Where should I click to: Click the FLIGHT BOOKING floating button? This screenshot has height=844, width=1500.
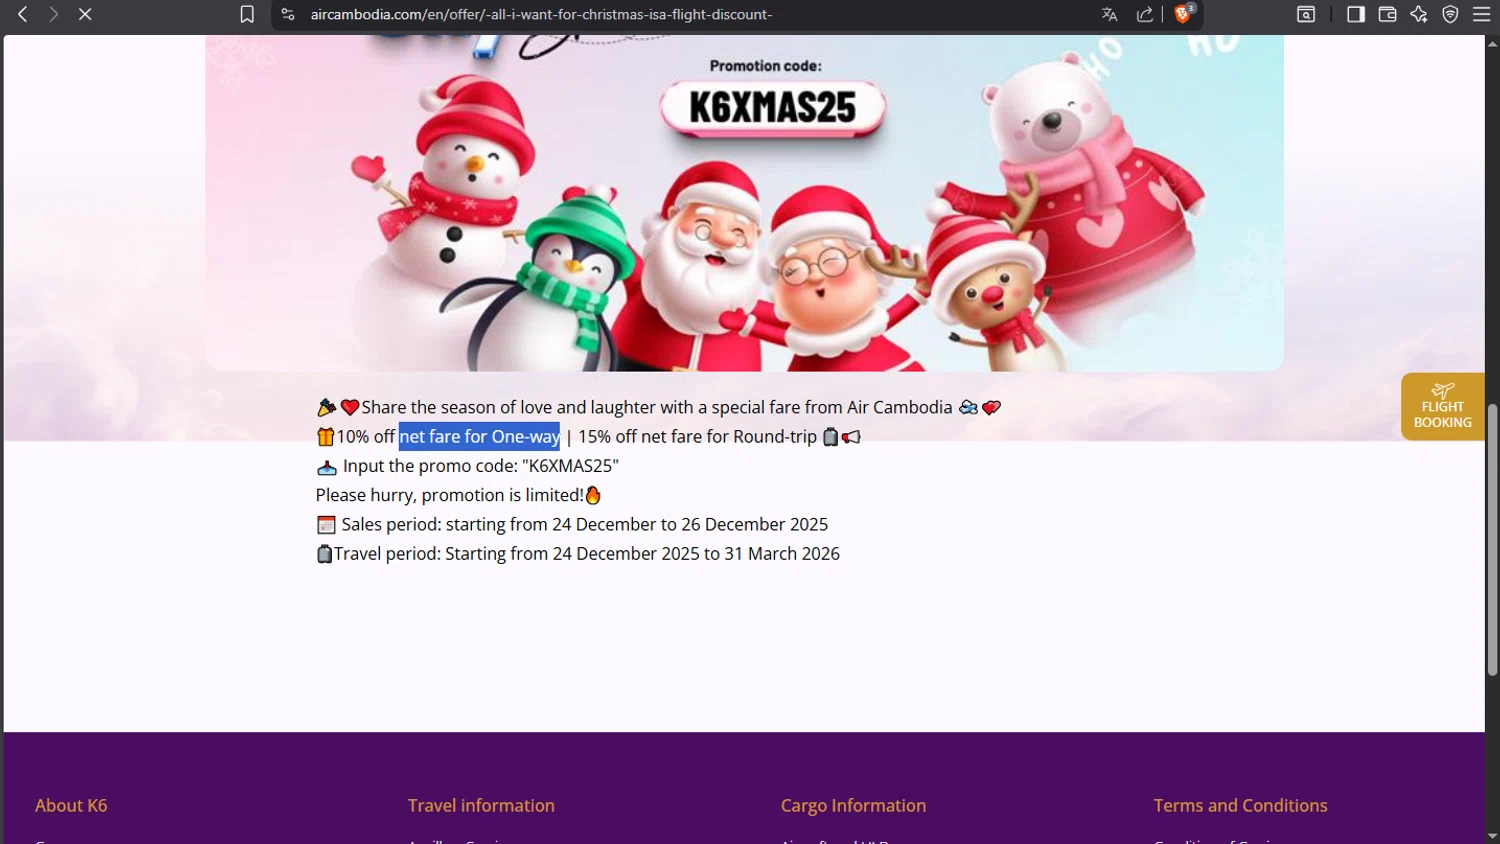pyautogui.click(x=1442, y=406)
